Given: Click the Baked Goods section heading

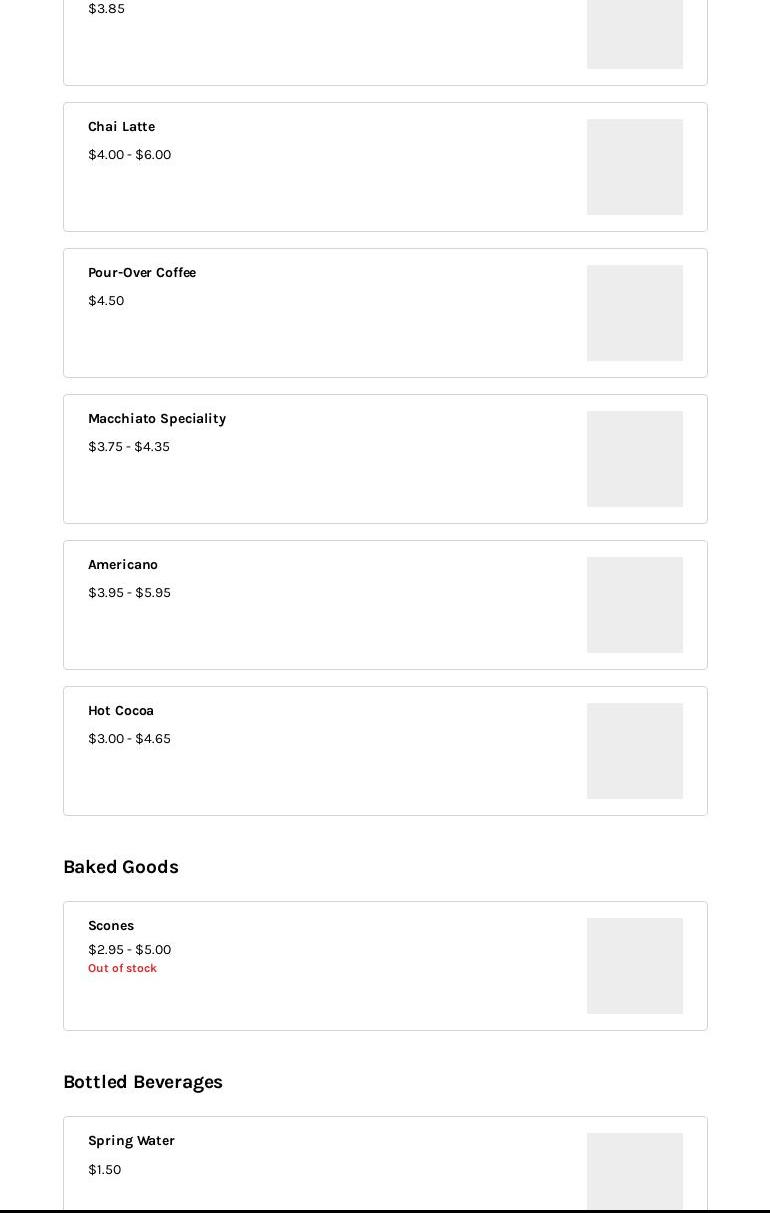Looking at the screenshot, I should (x=121, y=867).
